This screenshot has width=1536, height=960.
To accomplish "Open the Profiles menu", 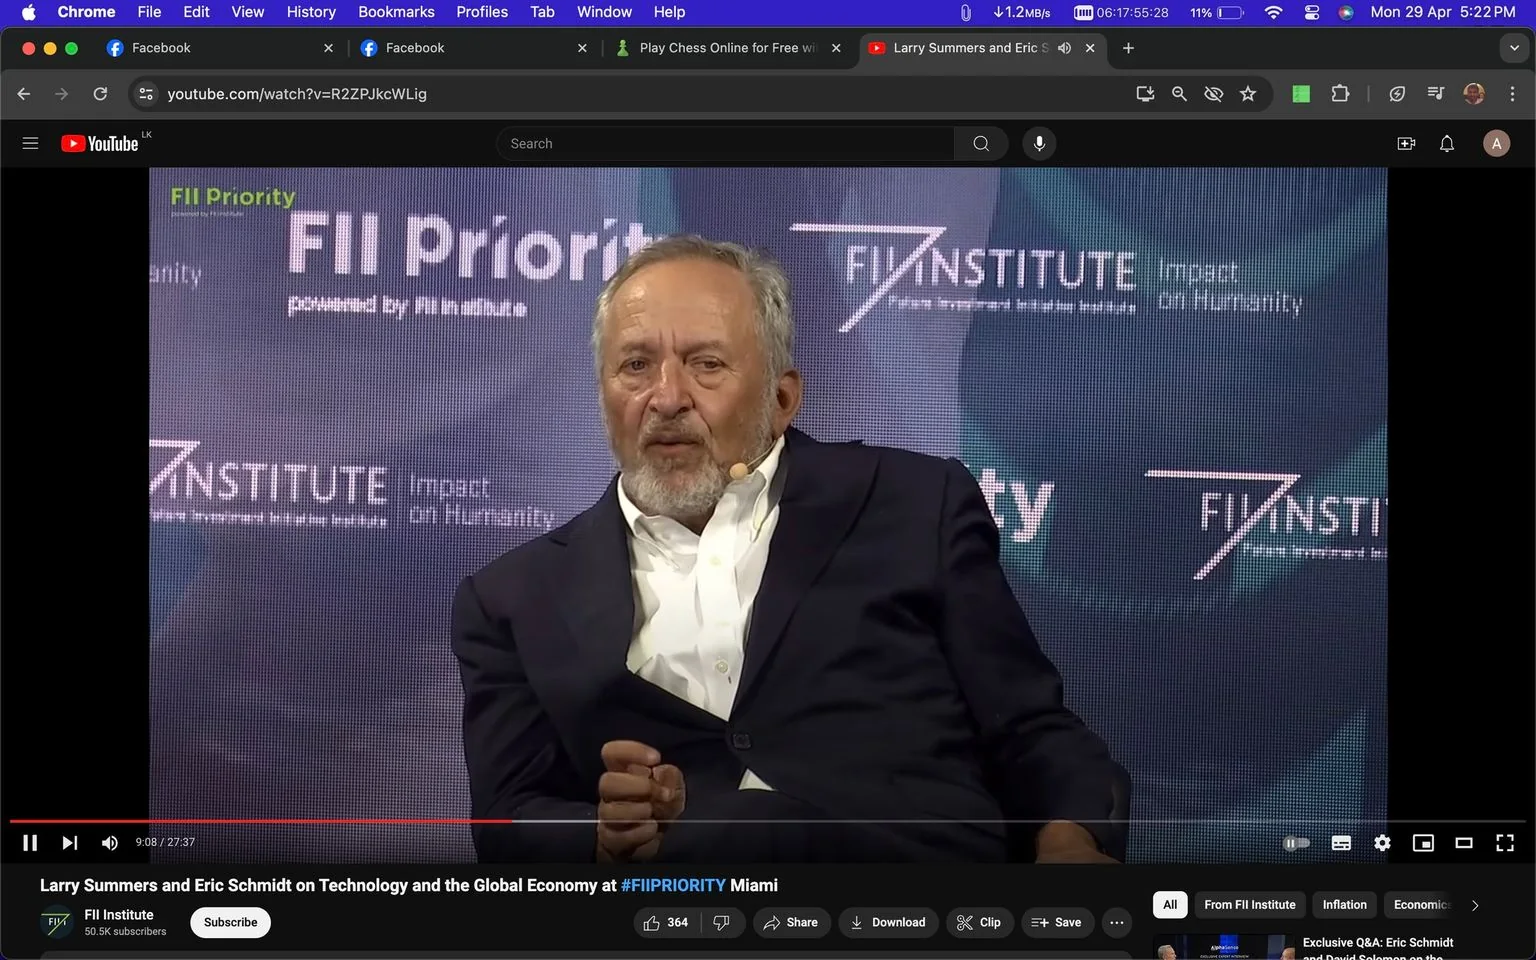I will (482, 12).
